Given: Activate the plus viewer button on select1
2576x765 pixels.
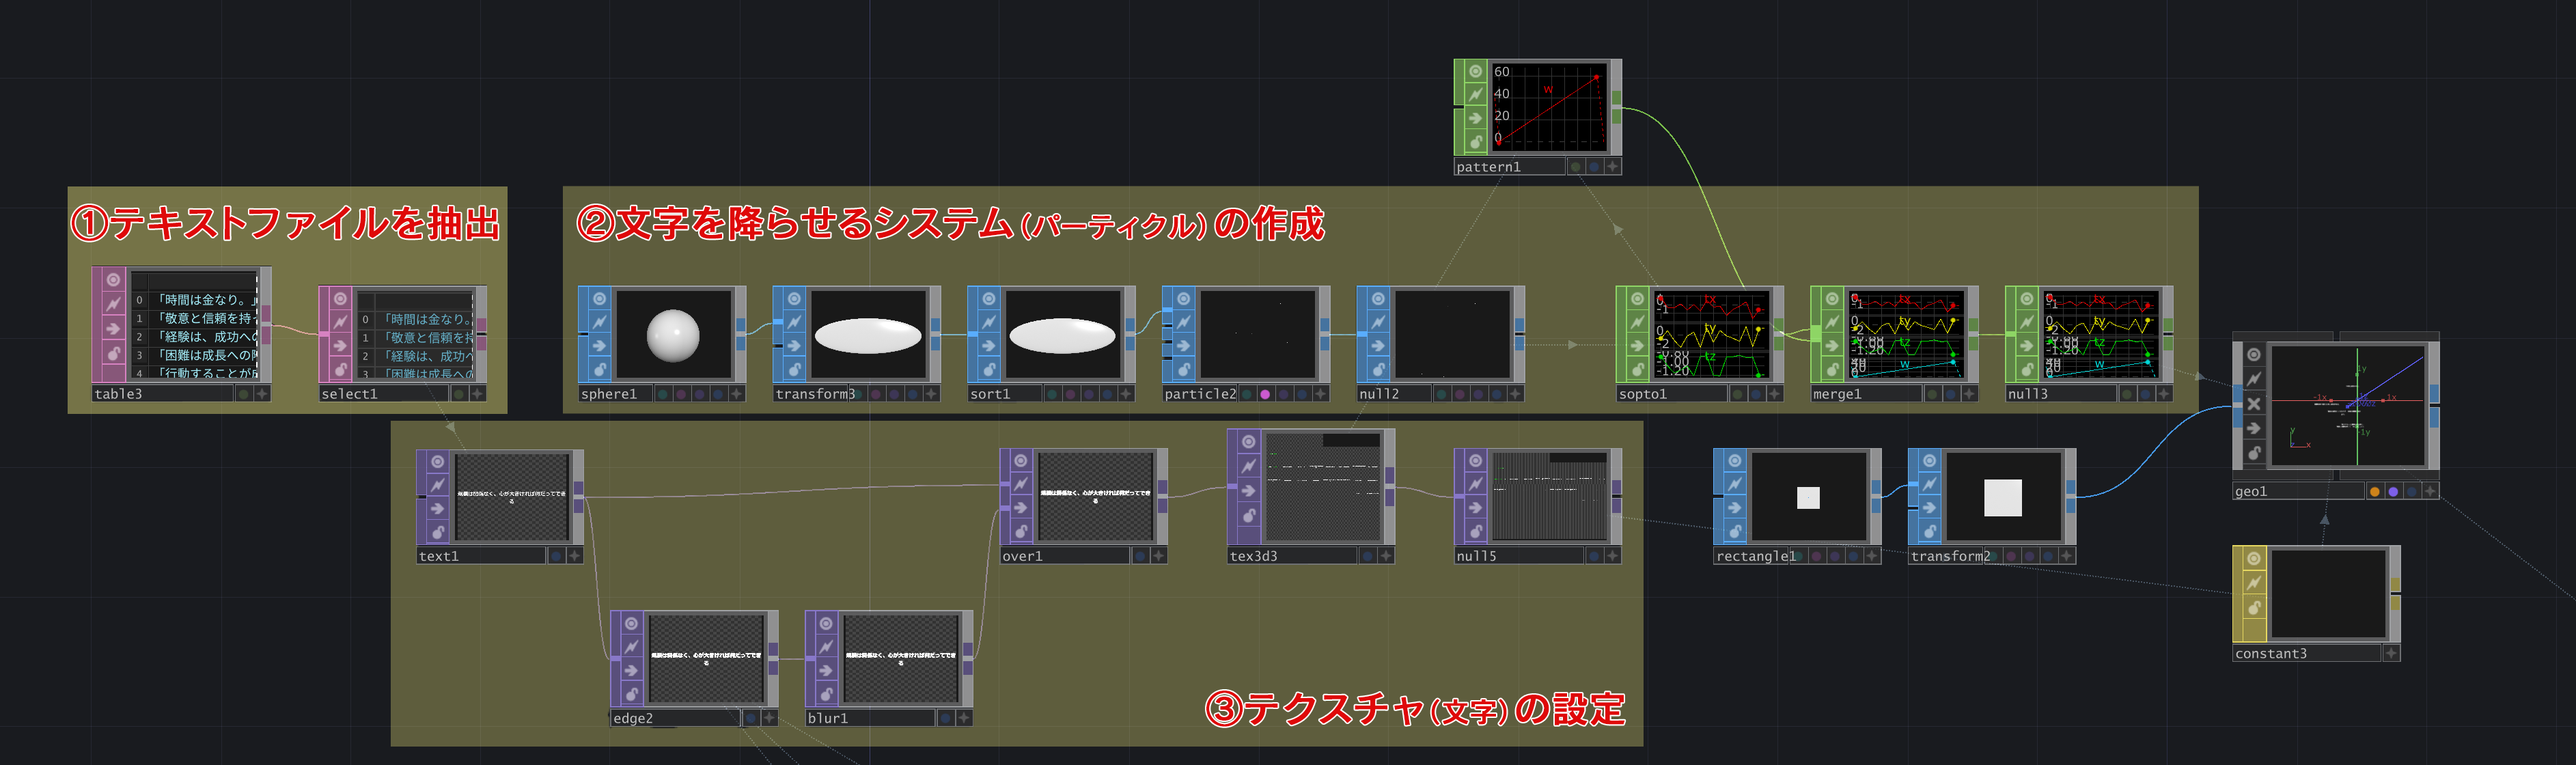Looking at the screenshot, I should (477, 394).
